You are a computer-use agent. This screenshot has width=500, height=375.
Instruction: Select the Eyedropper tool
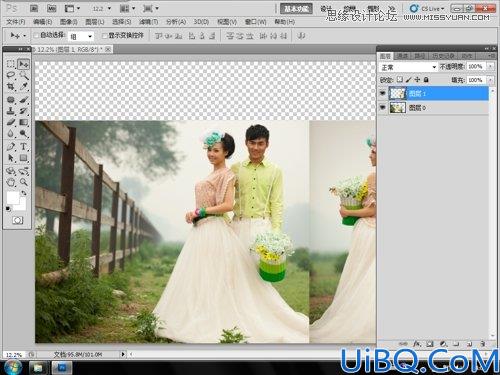[x=23, y=87]
